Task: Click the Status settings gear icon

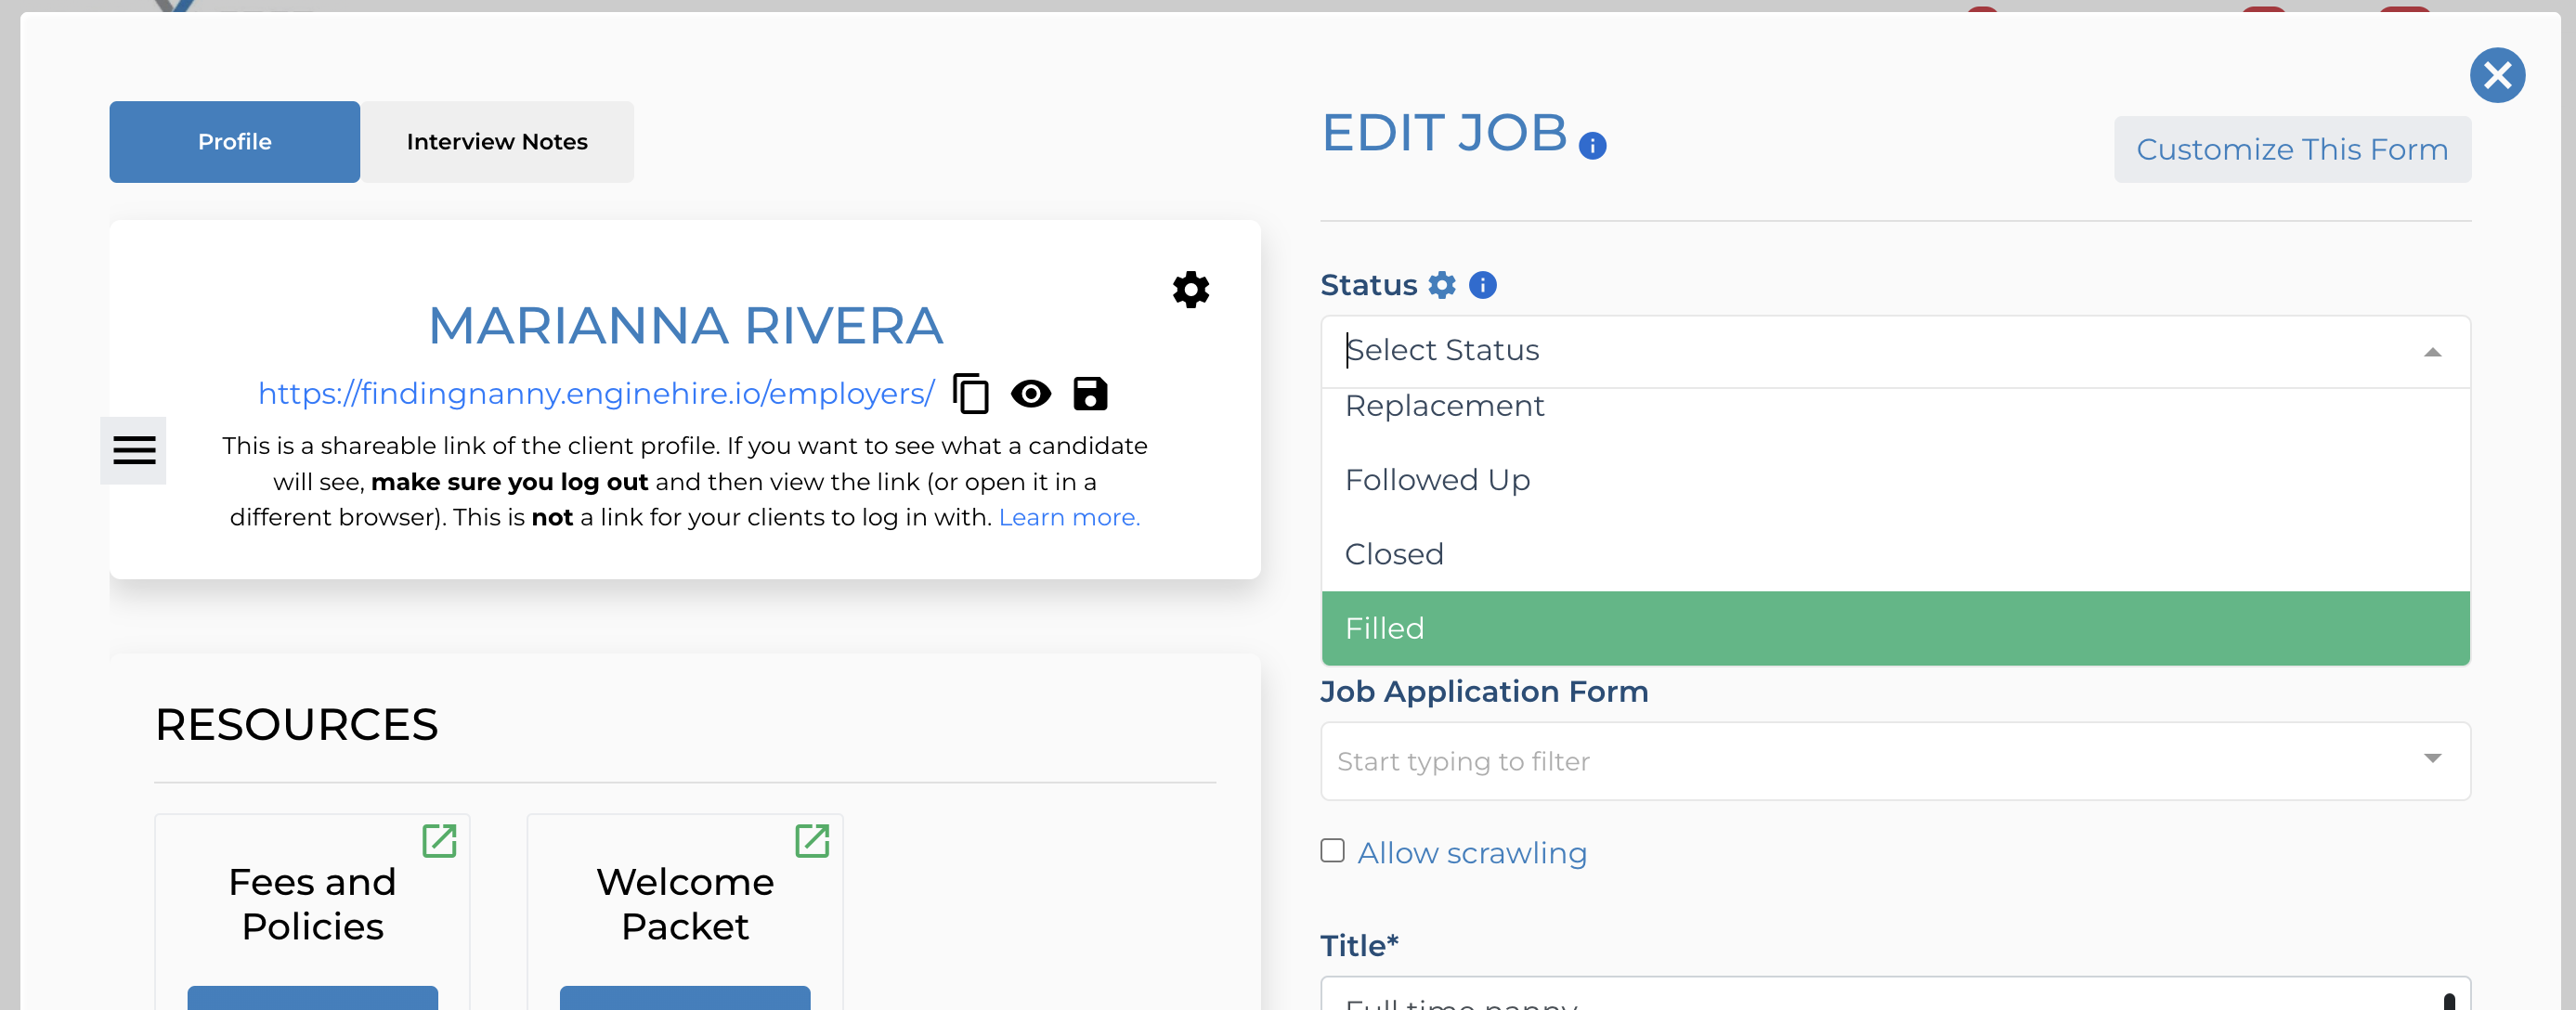Action: click(x=1441, y=285)
